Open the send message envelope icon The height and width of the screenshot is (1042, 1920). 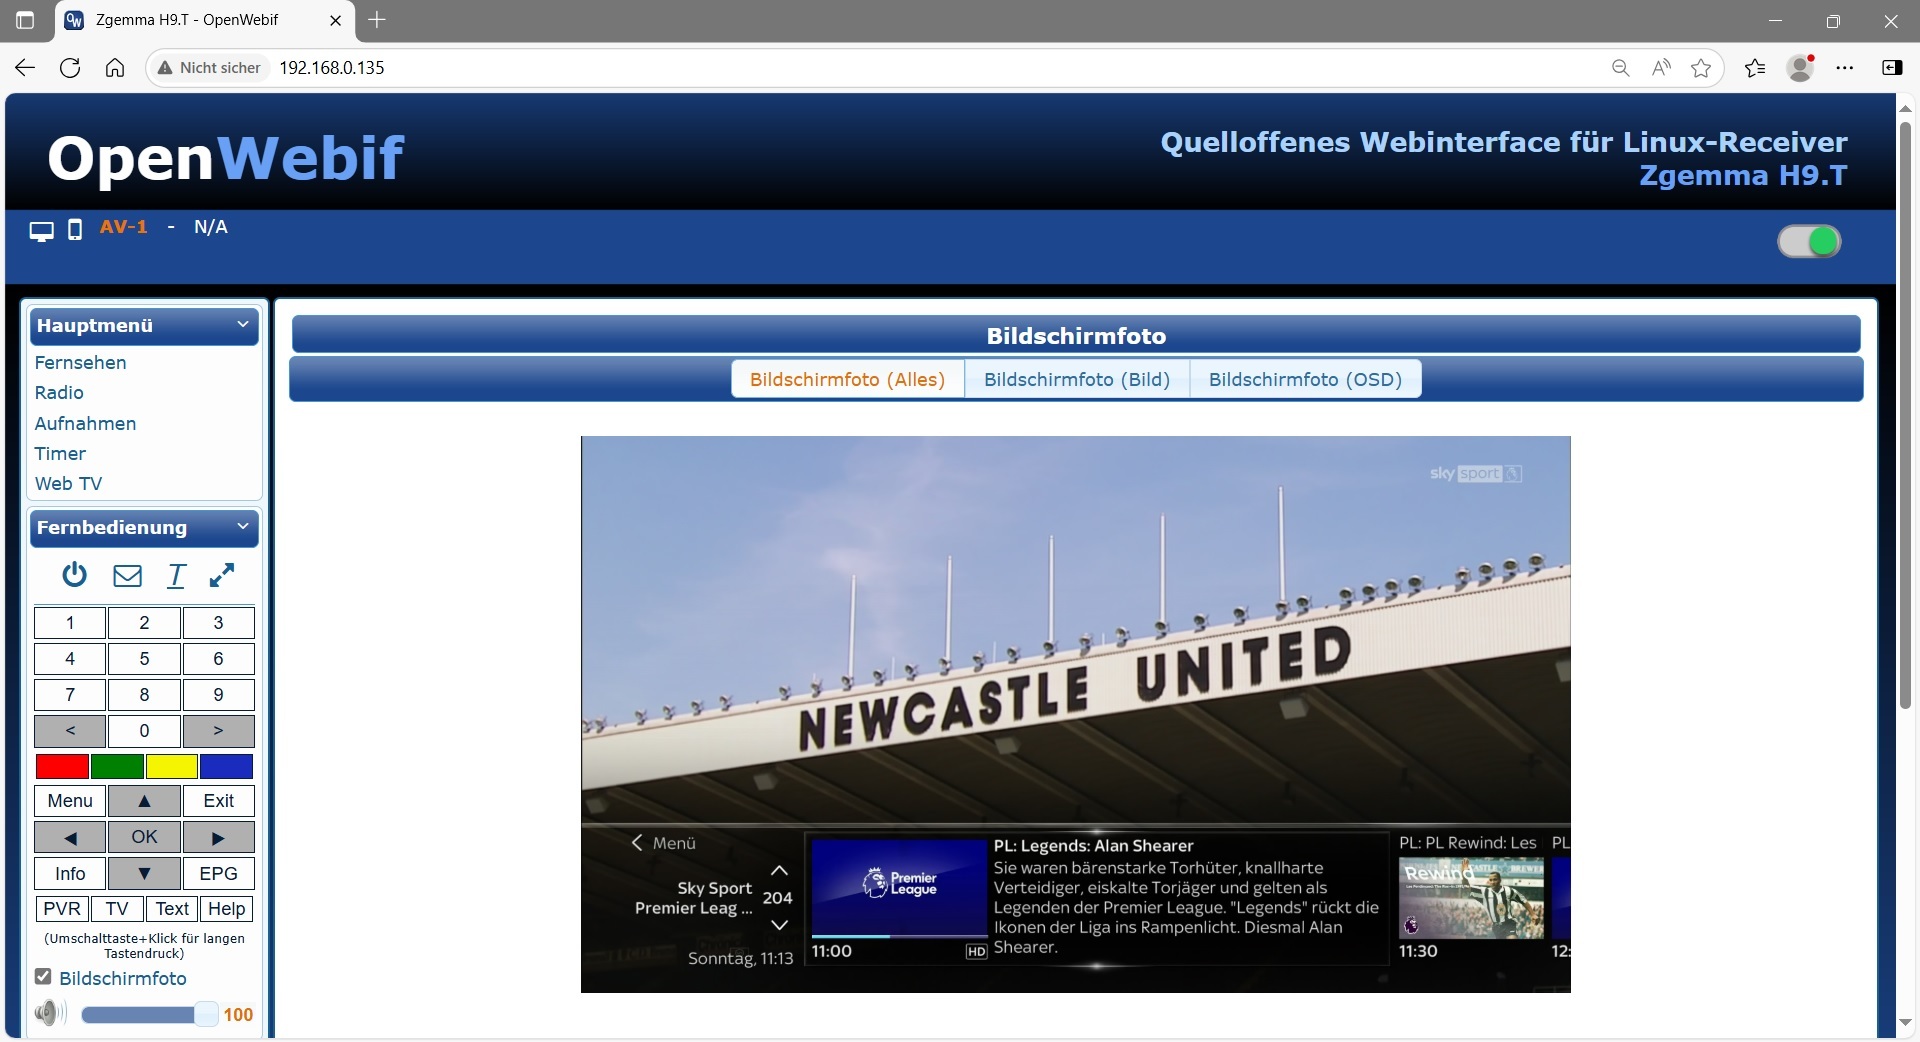coord(127,575)
